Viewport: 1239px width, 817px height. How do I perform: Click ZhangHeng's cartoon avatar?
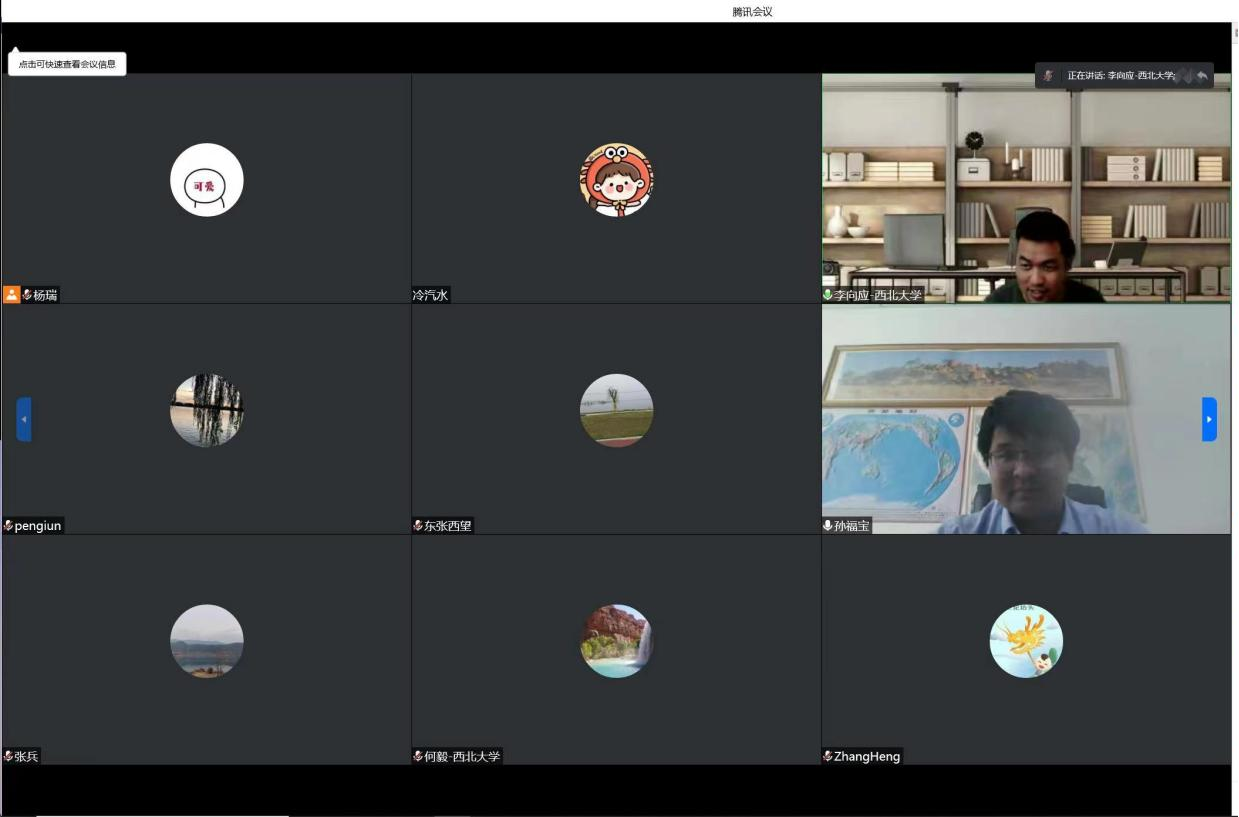point(1026,641)
